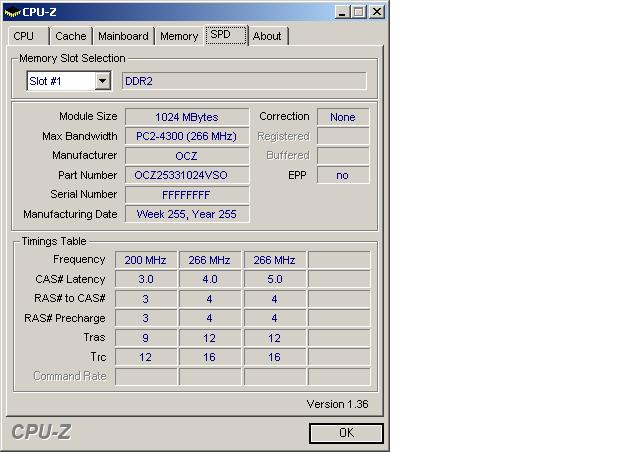The width and height of the screenshot is (640, 452).
Task: Click the Tras value 9 cell
Action: 146,338
